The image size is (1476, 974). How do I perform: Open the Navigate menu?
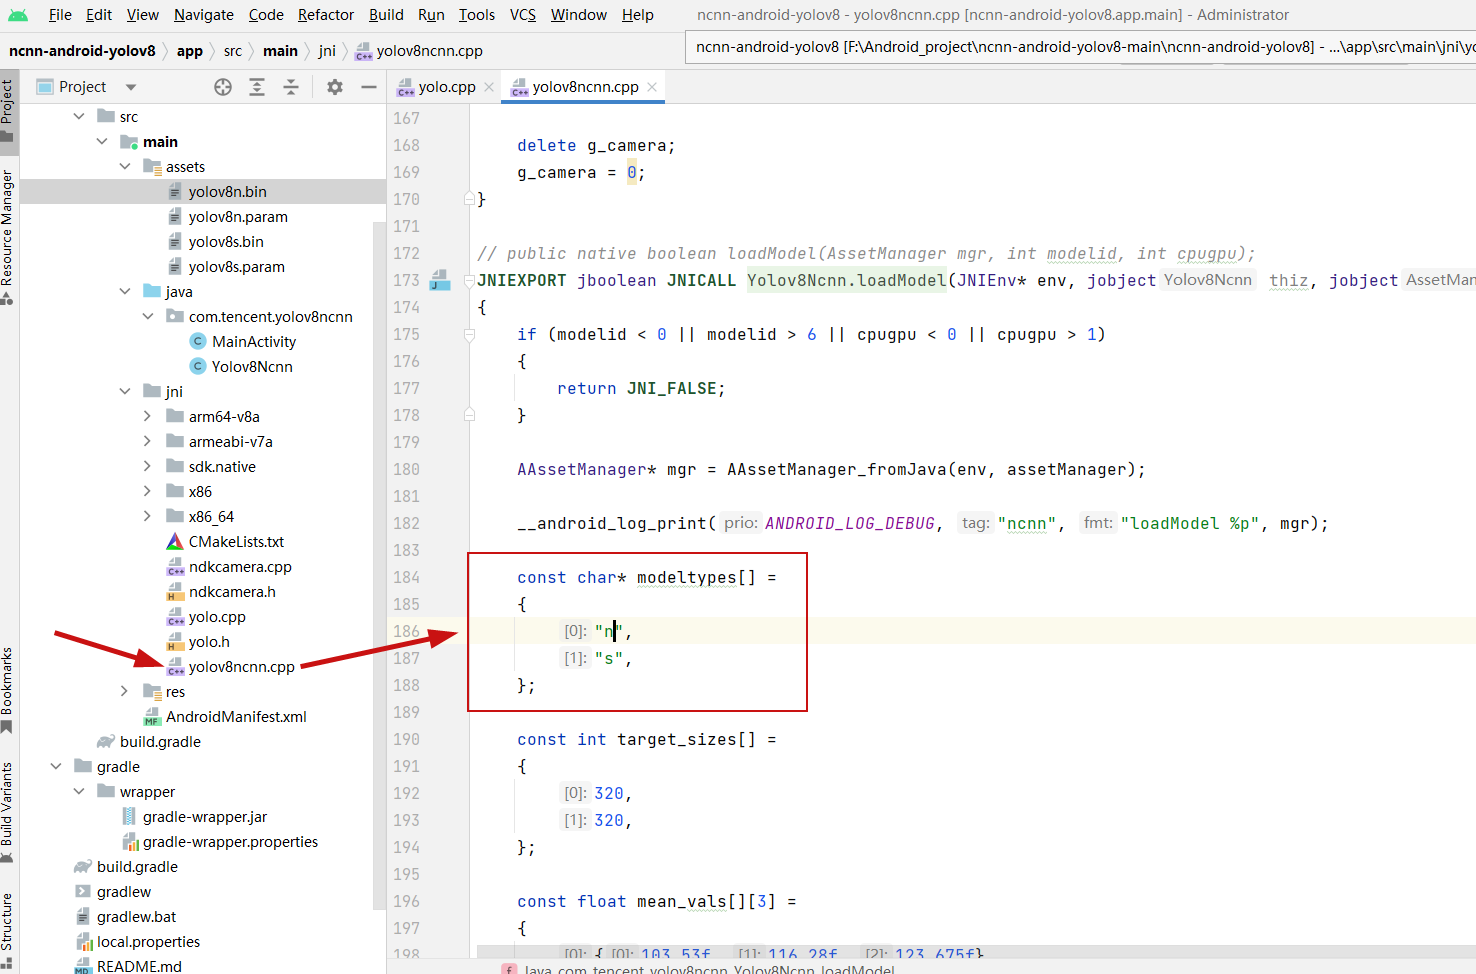203,15
